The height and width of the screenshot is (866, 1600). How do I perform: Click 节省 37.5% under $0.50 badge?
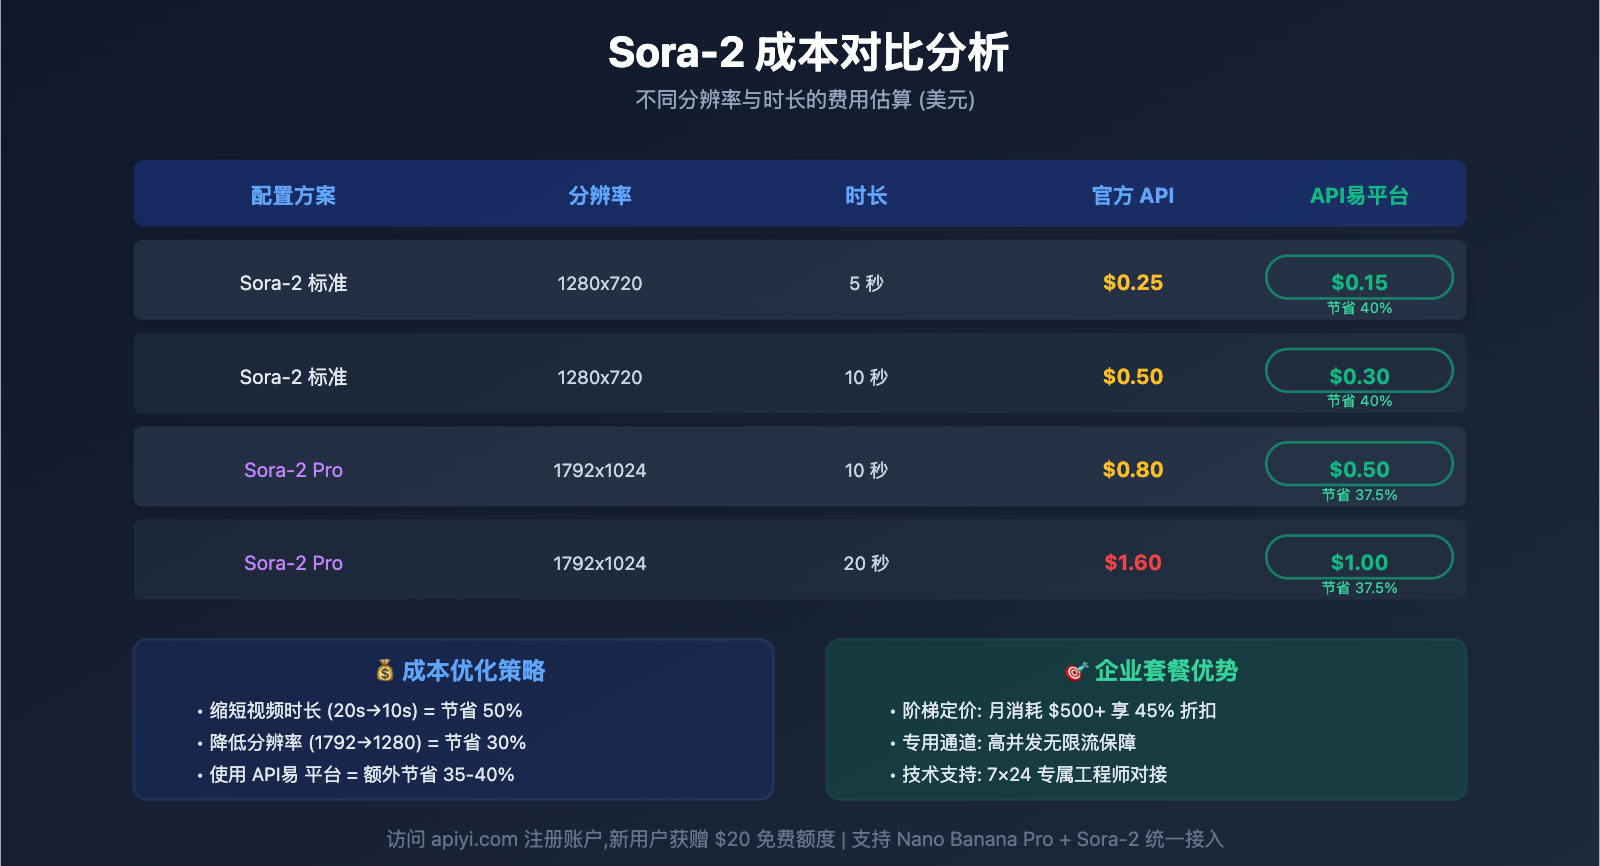point(1359,495)
